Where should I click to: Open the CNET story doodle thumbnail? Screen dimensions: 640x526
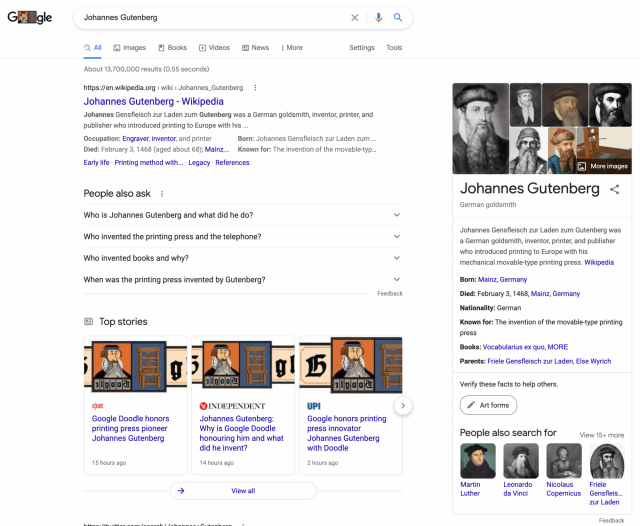point(136,364)
